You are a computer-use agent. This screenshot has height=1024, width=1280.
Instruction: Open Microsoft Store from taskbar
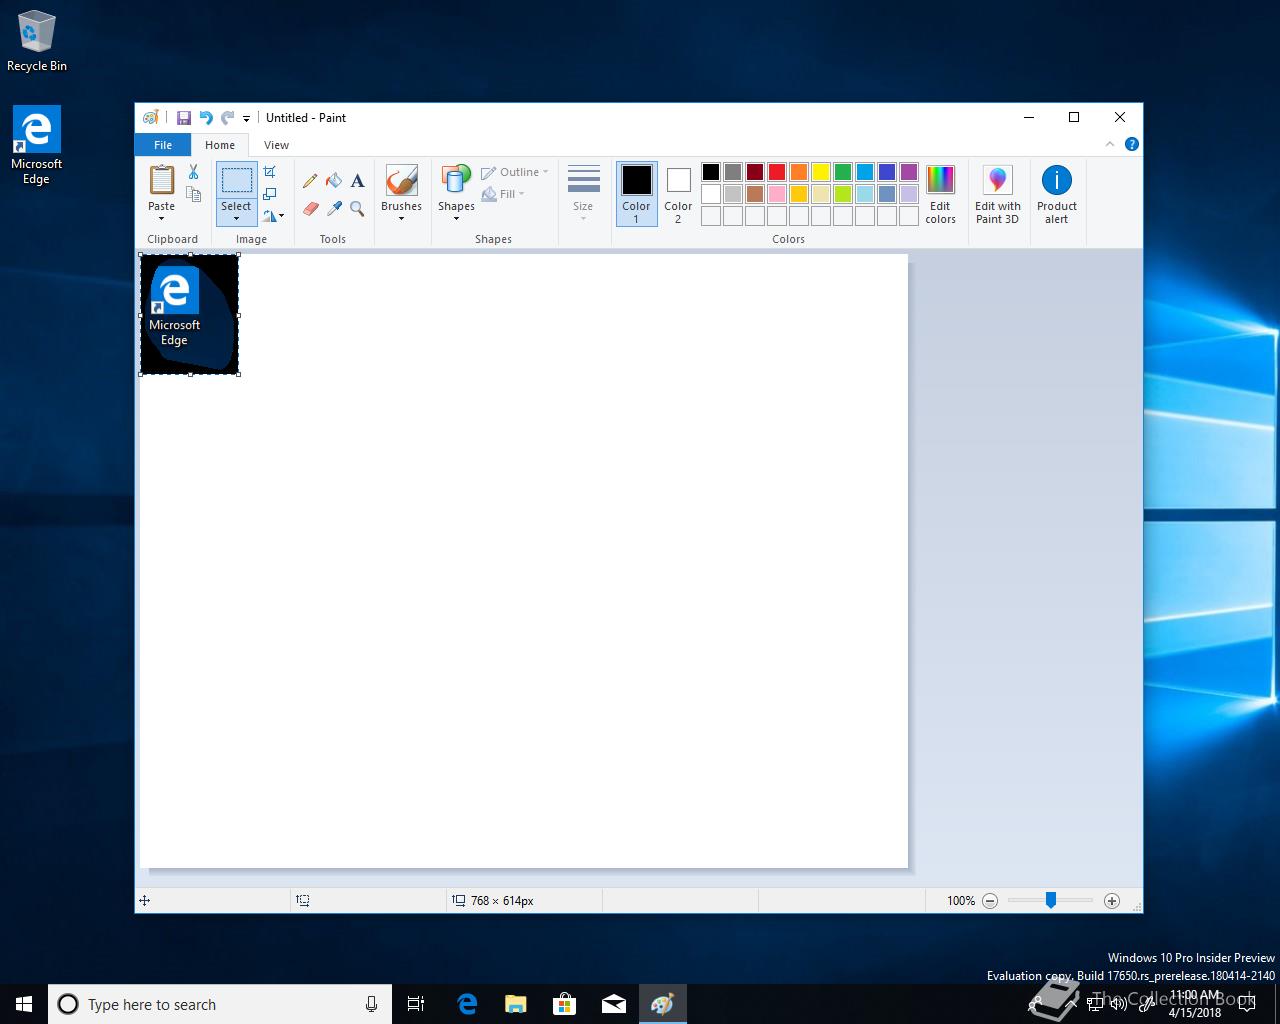(x=565, y=1004)
